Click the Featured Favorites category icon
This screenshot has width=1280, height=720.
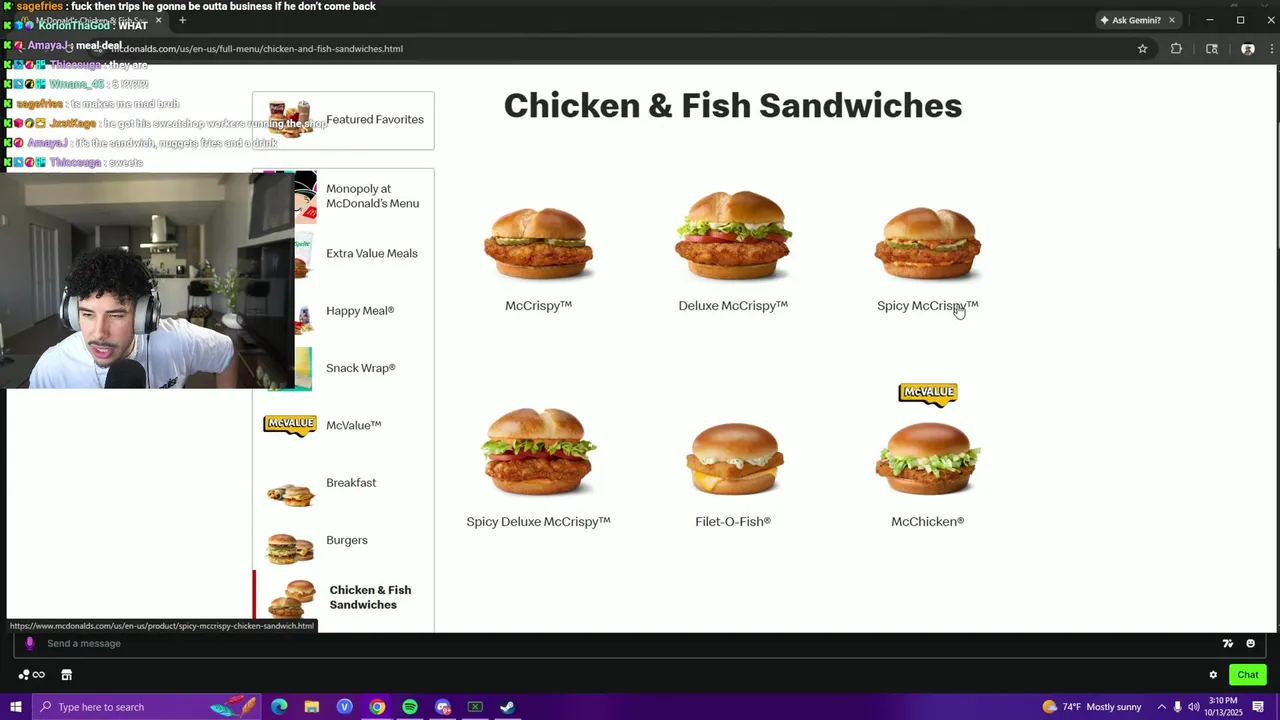click(x=290, y=120)
